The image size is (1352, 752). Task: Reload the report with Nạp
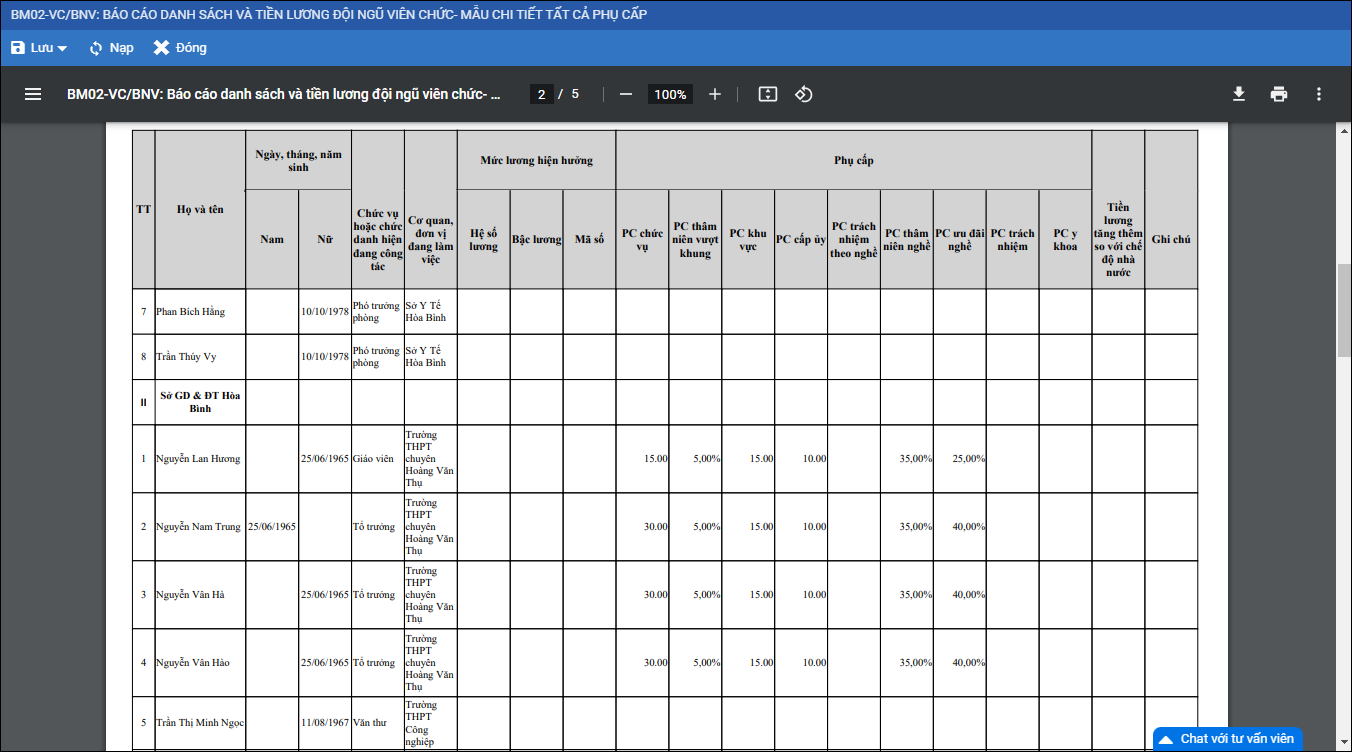[111, 48]
